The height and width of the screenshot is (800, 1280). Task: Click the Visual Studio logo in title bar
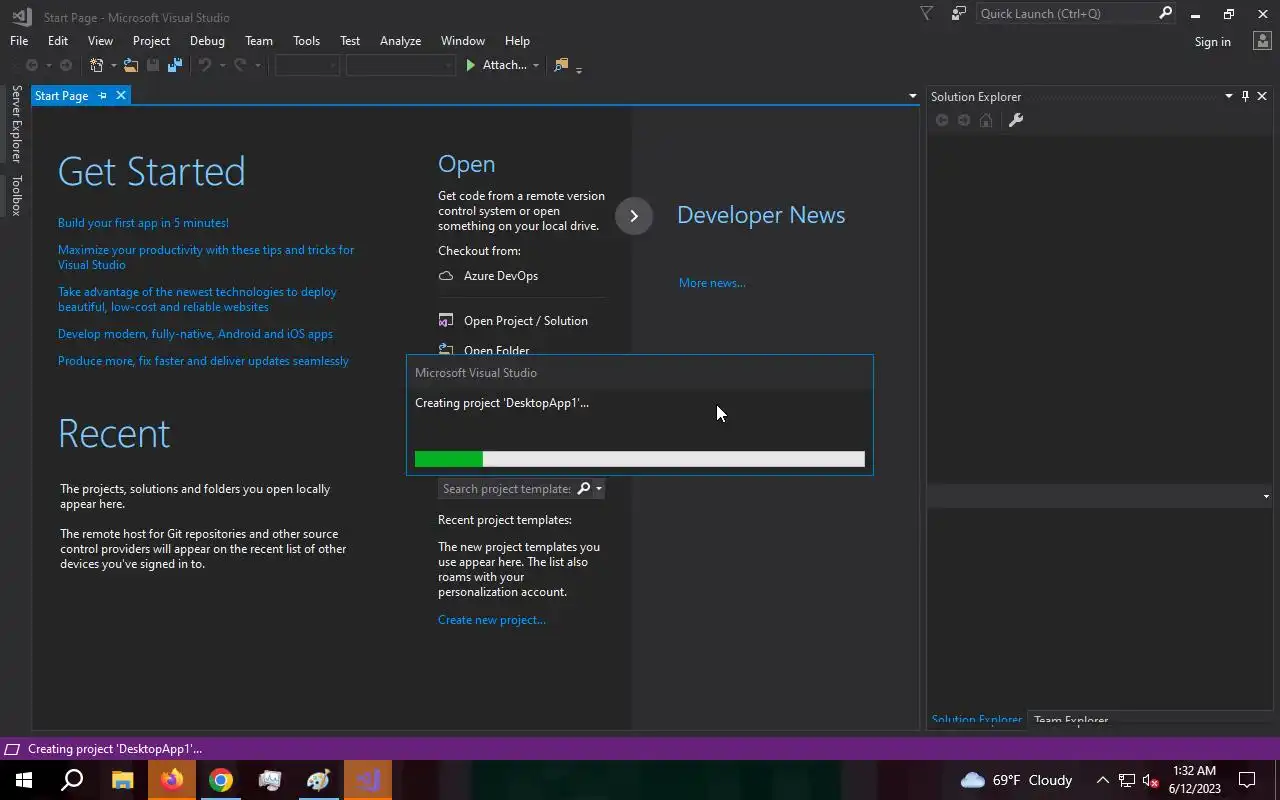coord(21,15)
